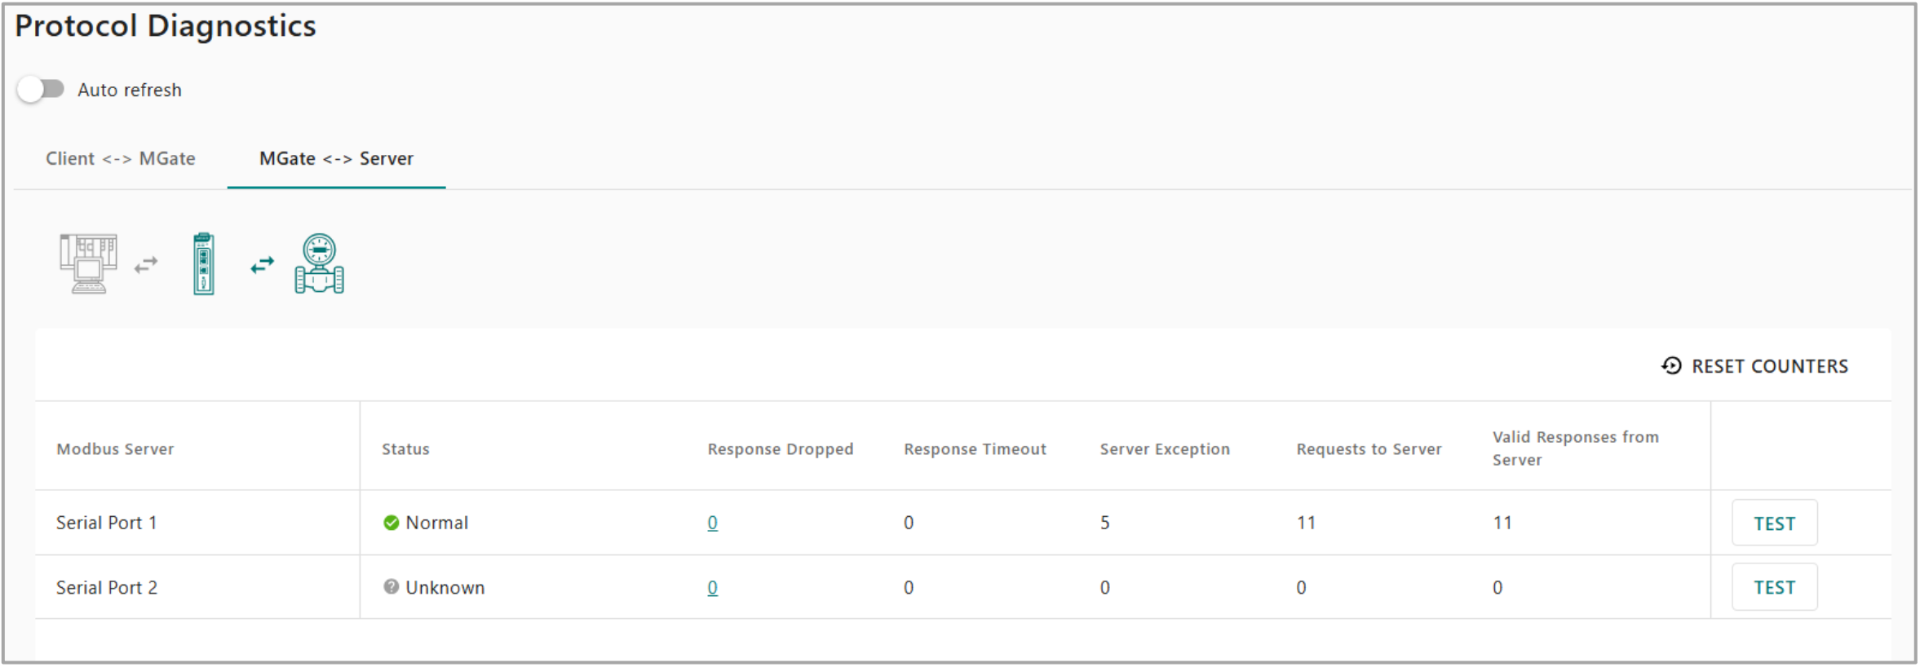Run TEST for Serial Port 2

point(1774,587)
